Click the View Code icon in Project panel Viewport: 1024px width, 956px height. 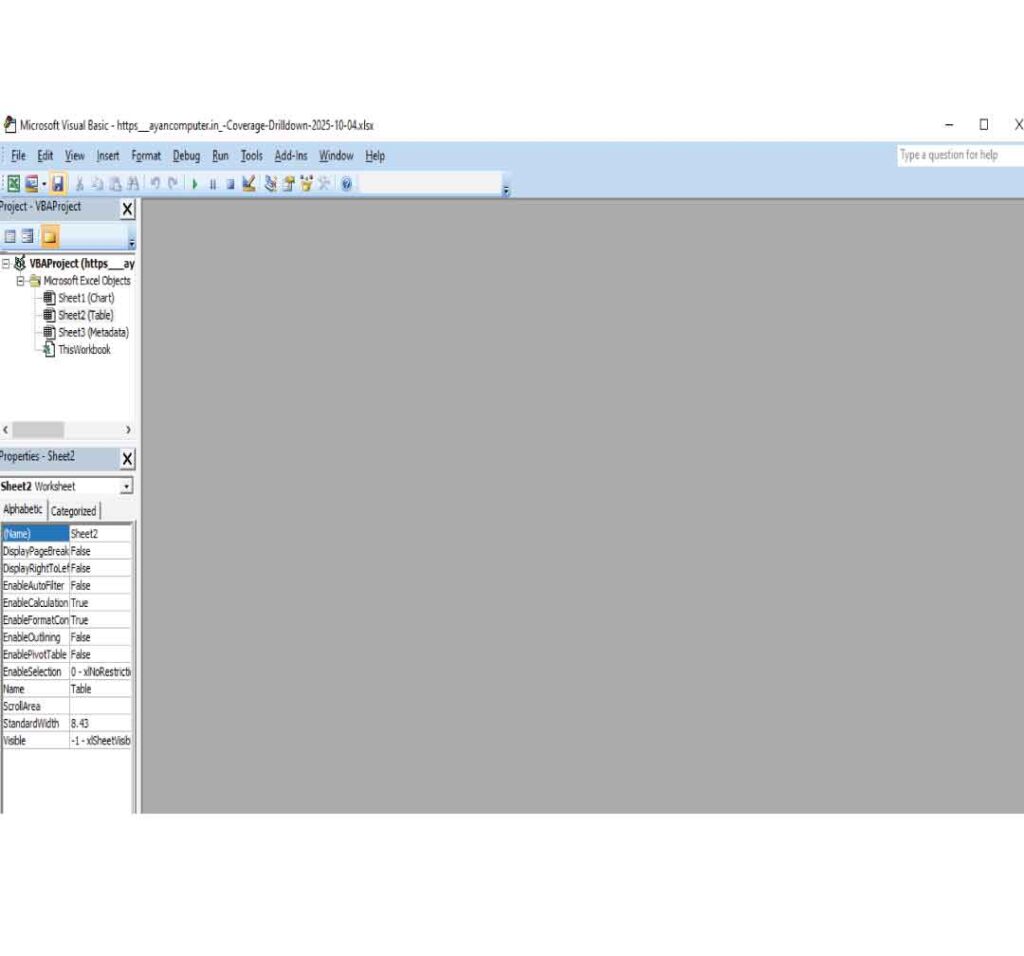(10, 237)
